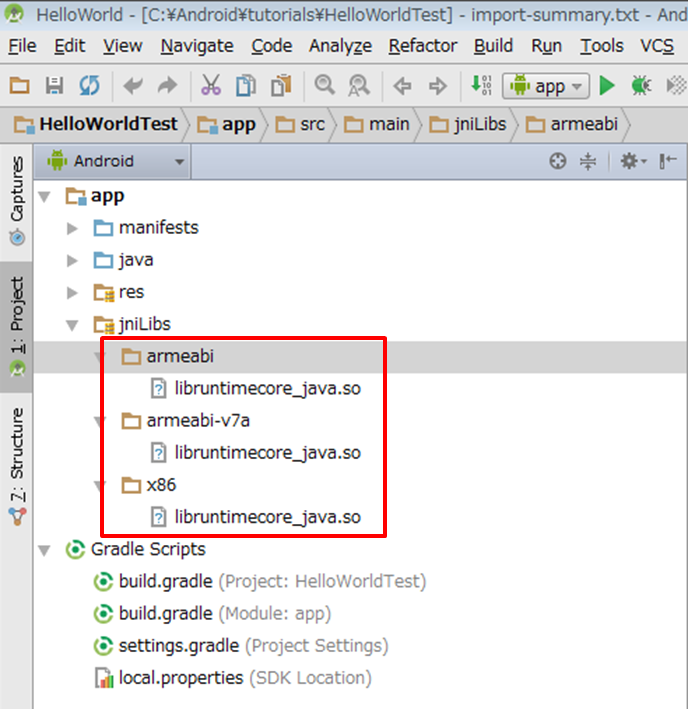The image size is (688, 709).
Task: Click the jniLibs breadcrumb
Action: point(467,124)
